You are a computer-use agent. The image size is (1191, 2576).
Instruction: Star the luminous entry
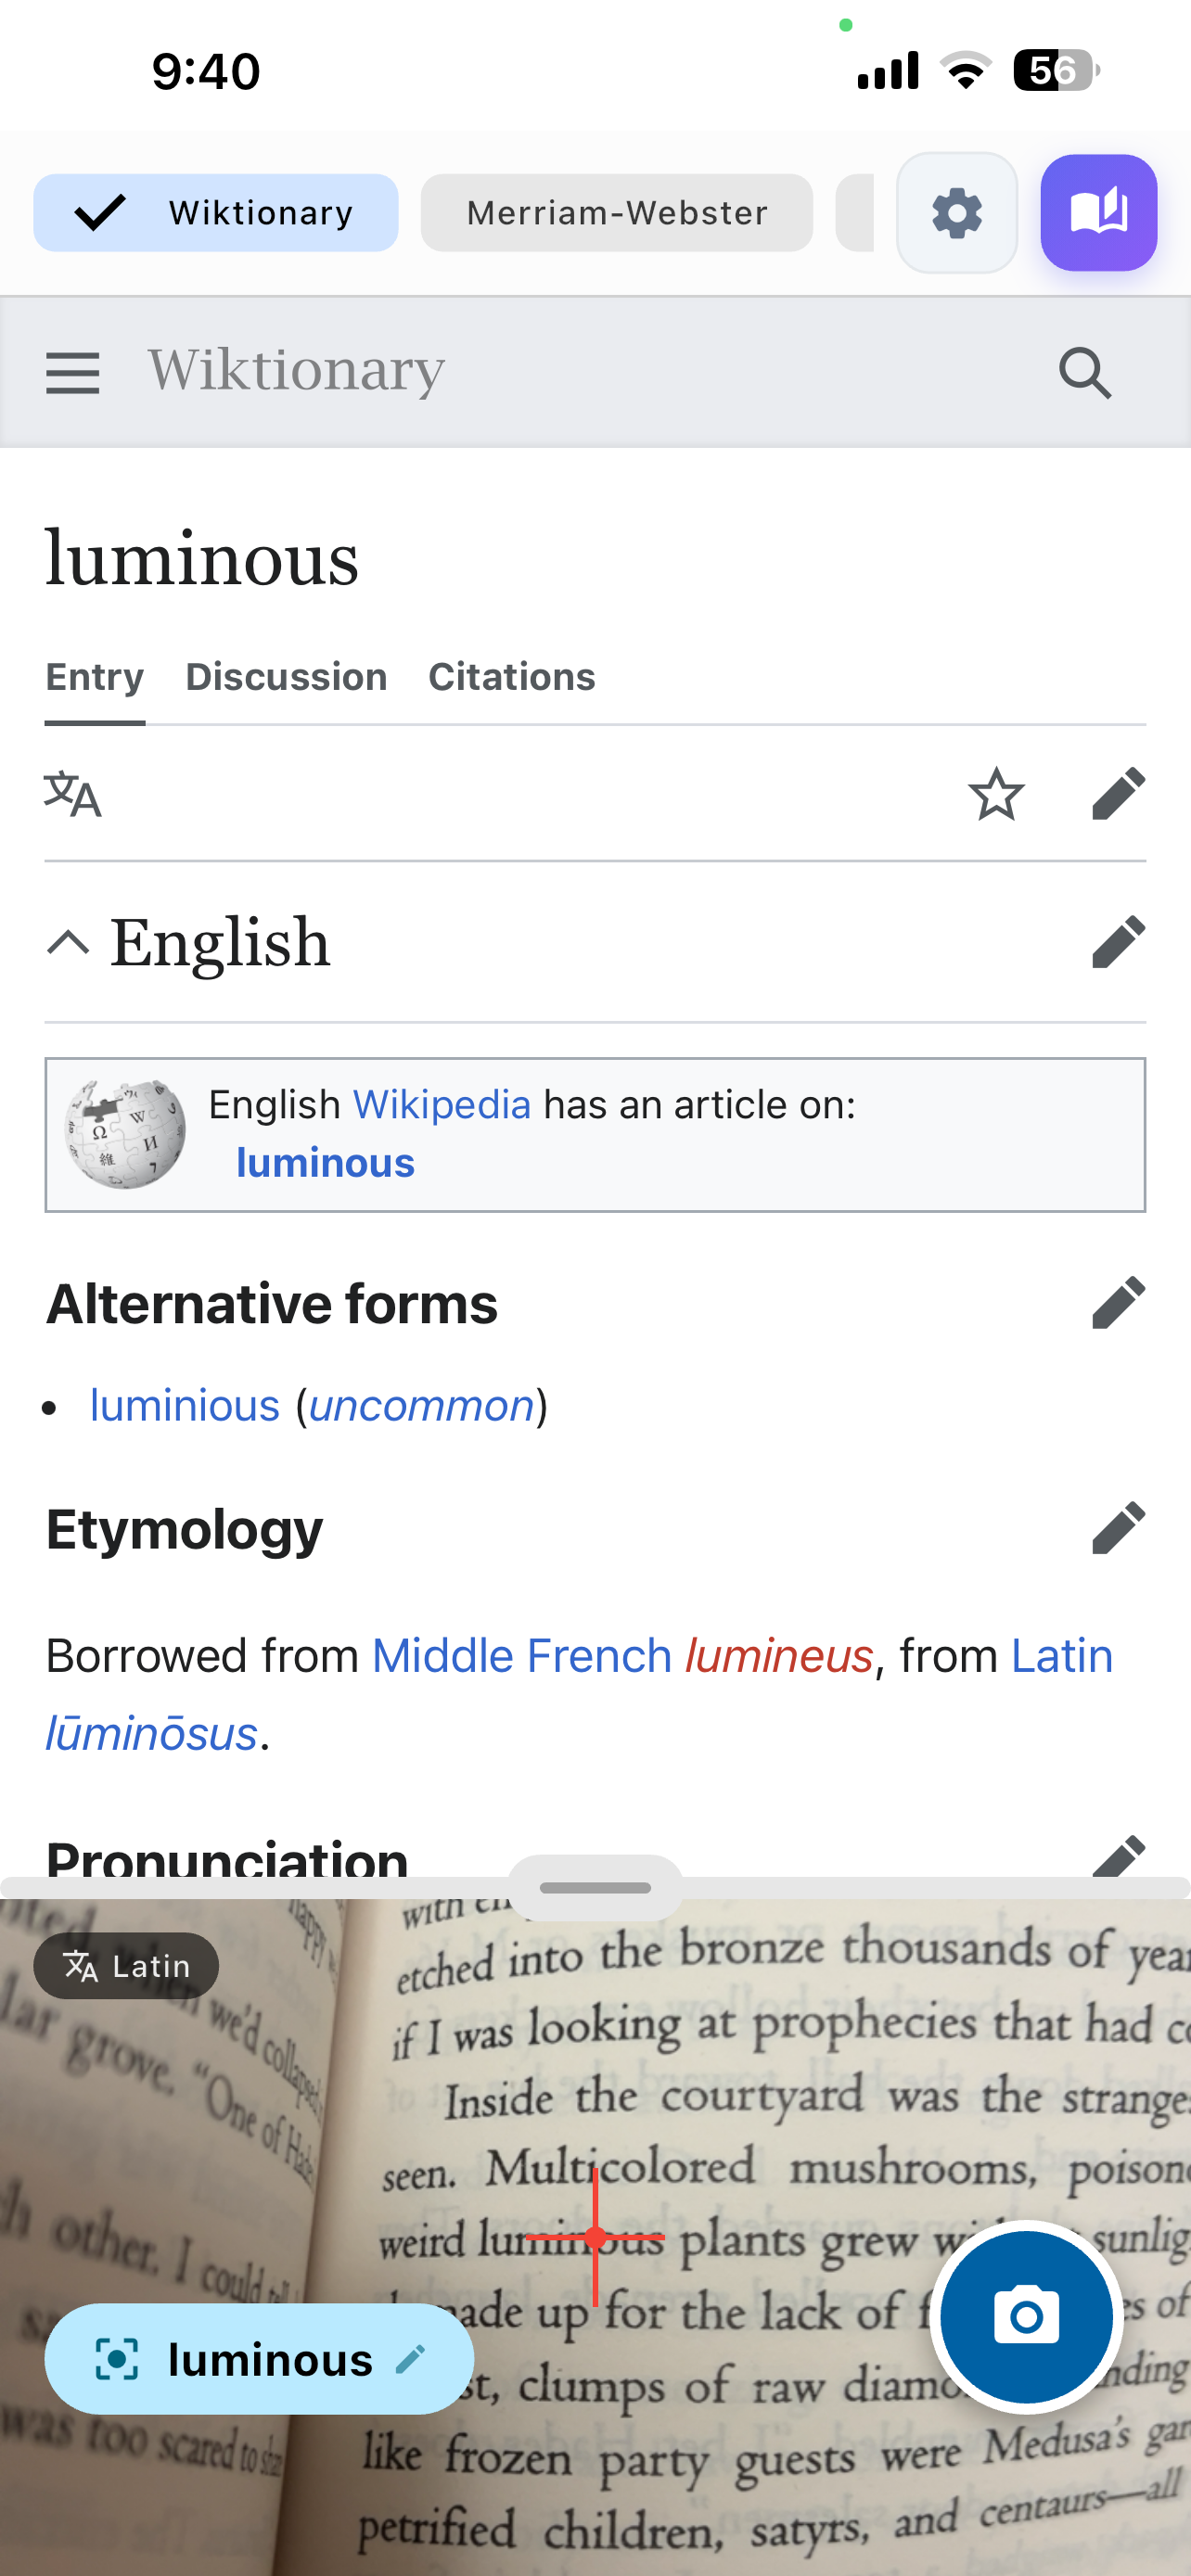(x=996, y=794)
